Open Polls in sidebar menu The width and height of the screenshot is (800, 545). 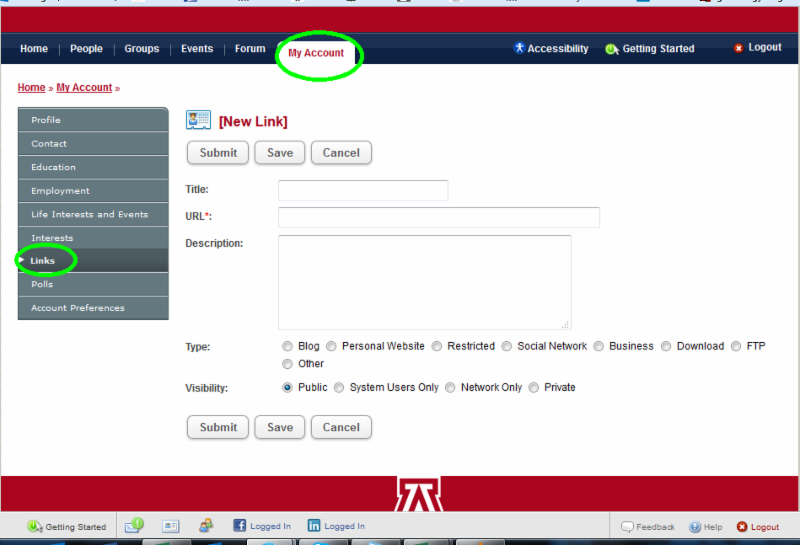click(x=93, y=284)
